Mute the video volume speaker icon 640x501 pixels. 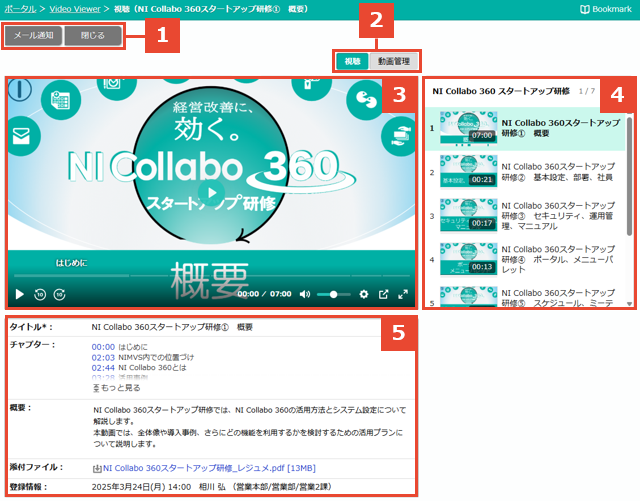point(304,294)
